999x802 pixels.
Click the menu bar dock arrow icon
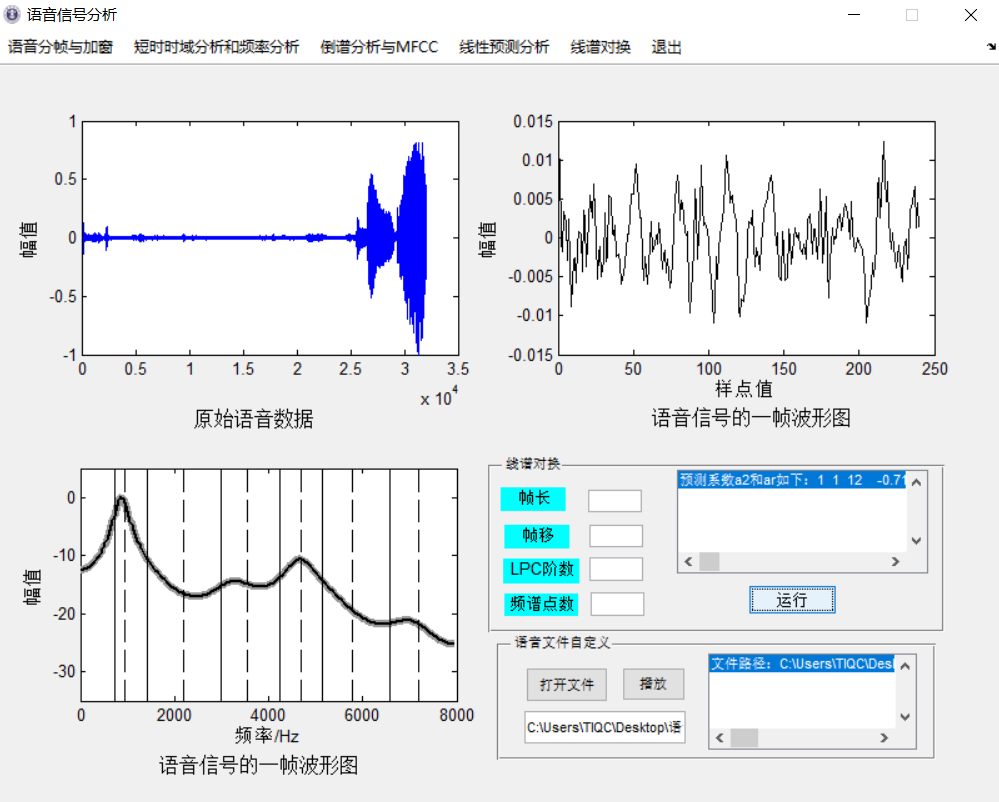pyautogui.click(x=991, y=47)
